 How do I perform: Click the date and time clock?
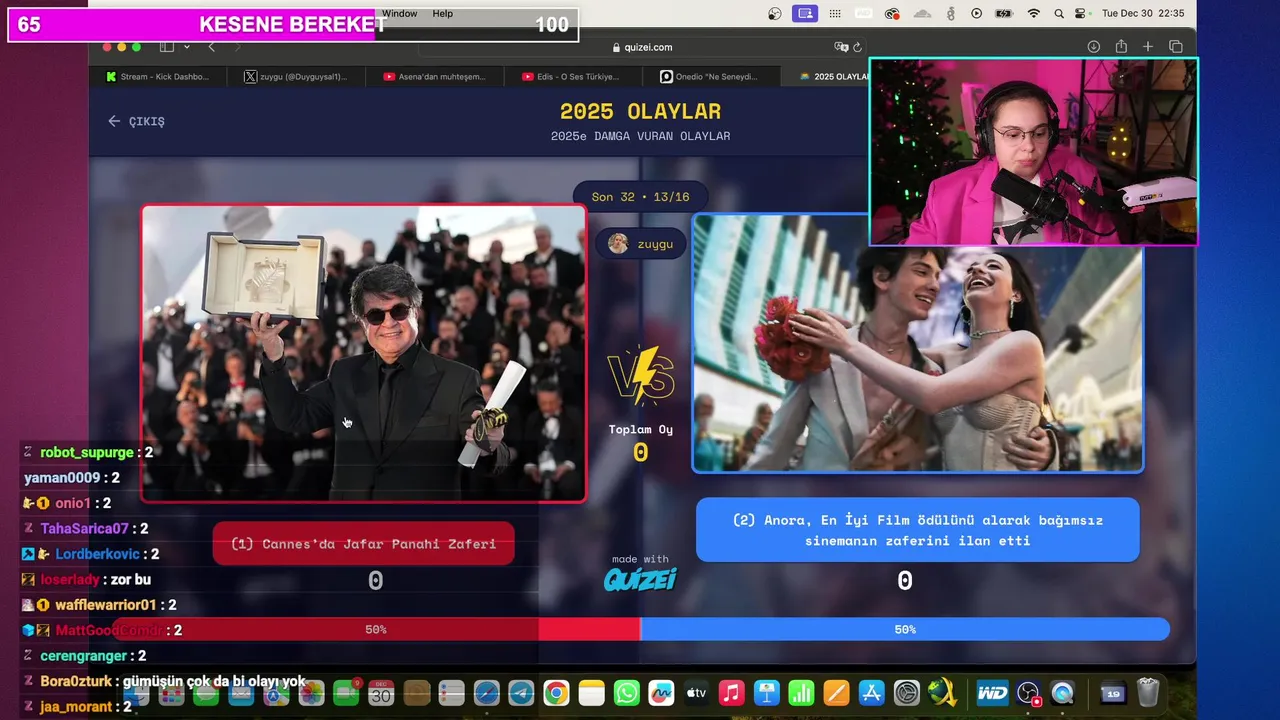click(x=1143, y=14)
